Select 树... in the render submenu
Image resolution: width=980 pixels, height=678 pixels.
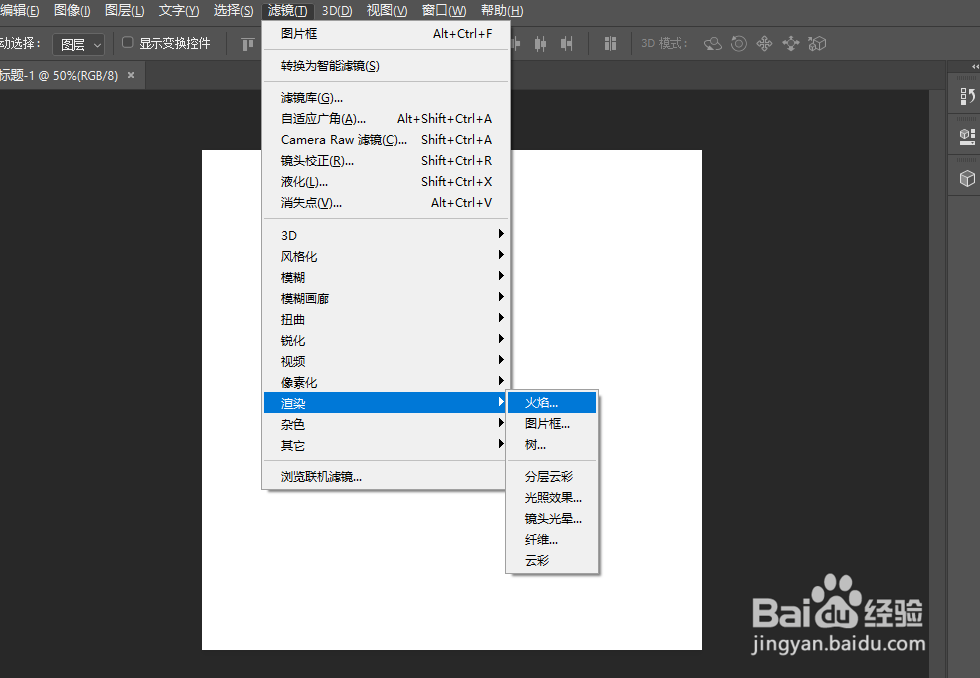click(552, 445)
